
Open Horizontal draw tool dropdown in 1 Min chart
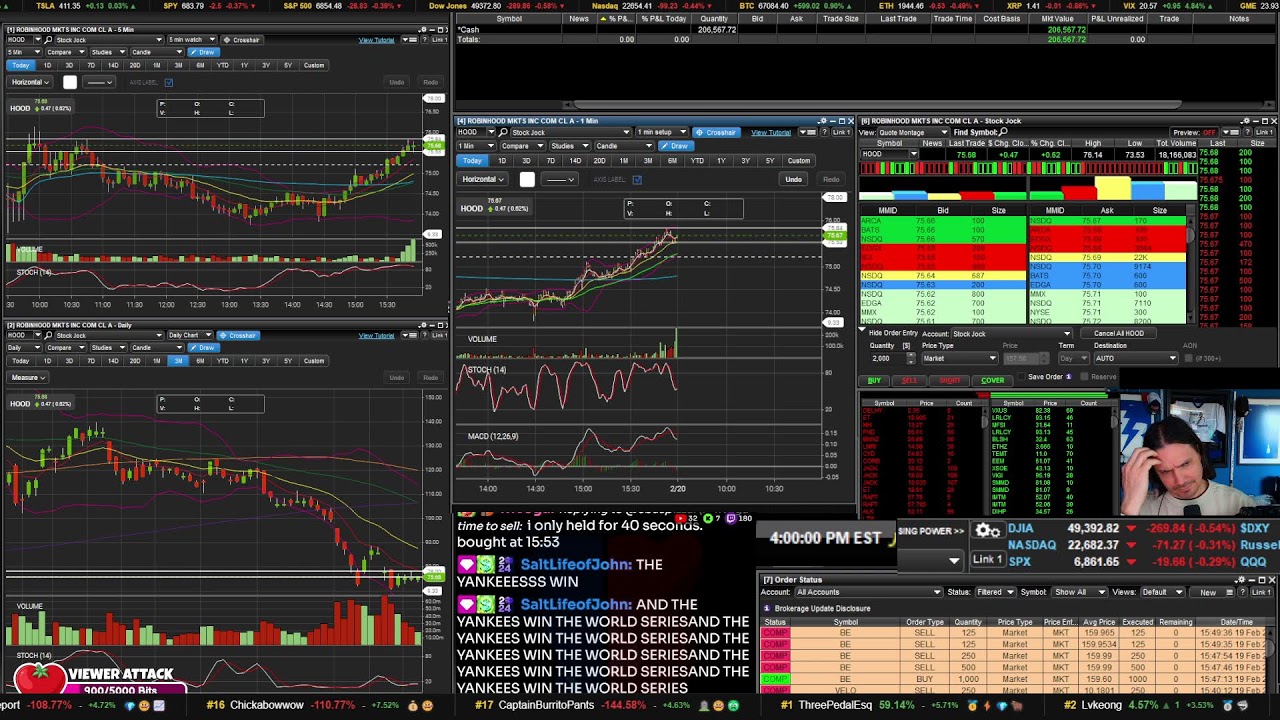(x=483, y=179)
